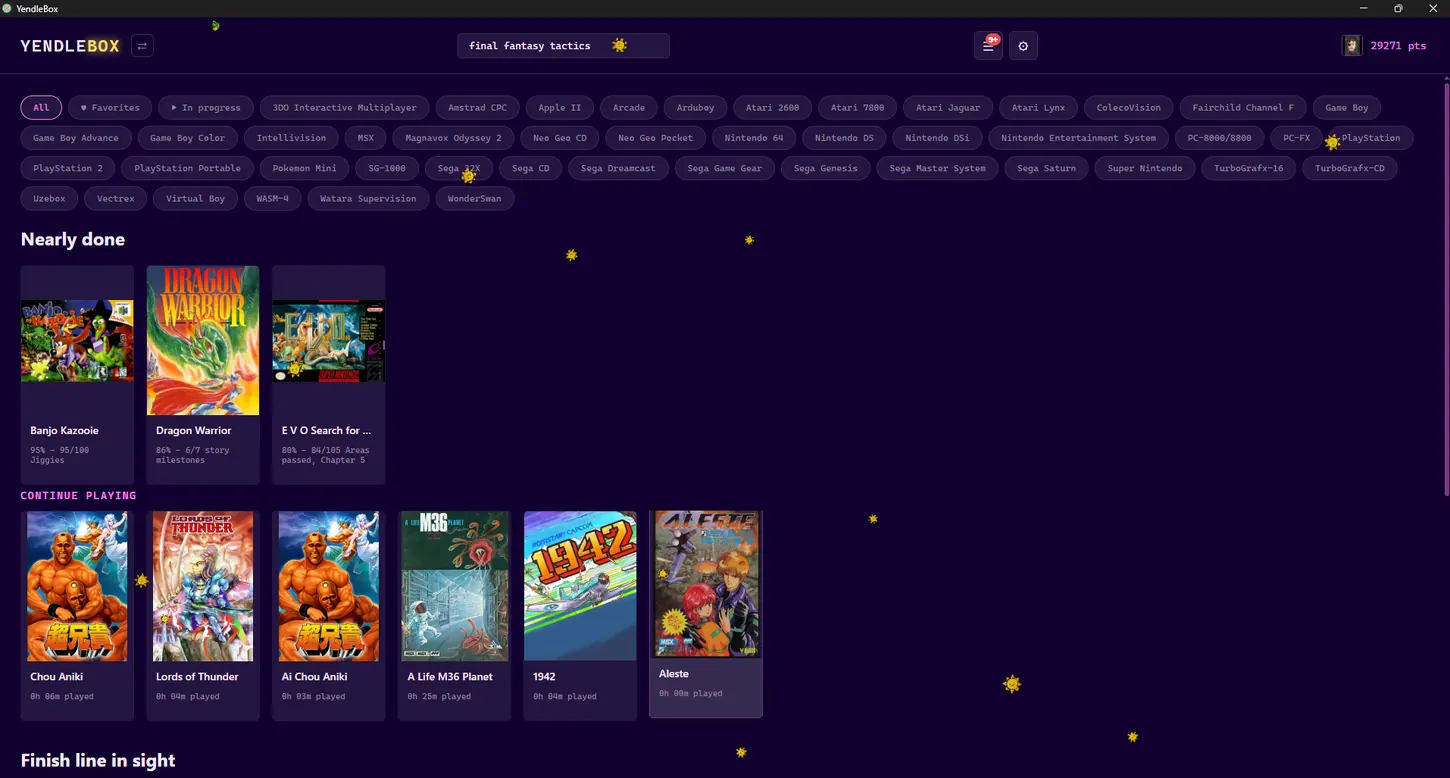1450x778 pixels.
Task: Choose the WASM-4 filter
Action: [x=273, y=198]
